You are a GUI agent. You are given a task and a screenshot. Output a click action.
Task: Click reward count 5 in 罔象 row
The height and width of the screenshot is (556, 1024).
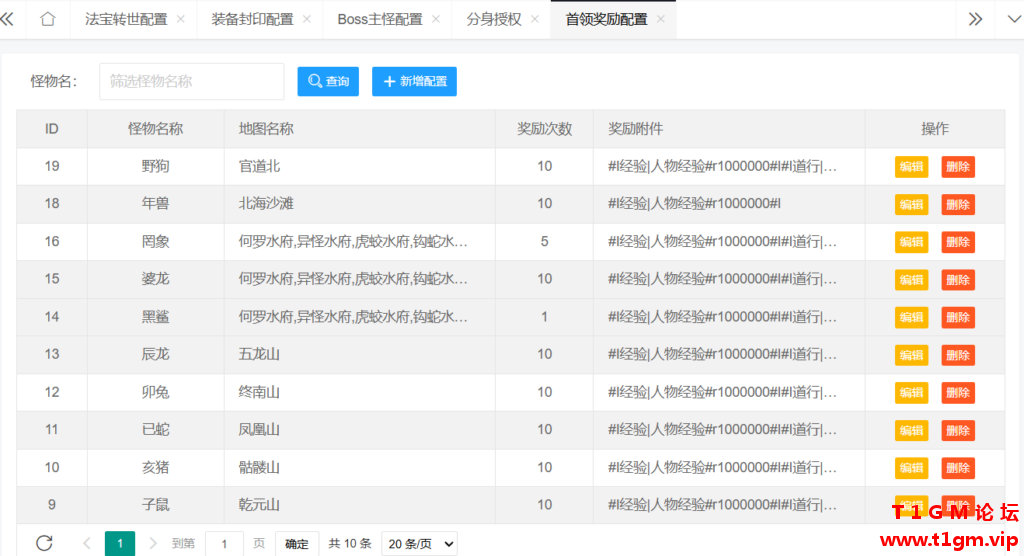[544, 242]
